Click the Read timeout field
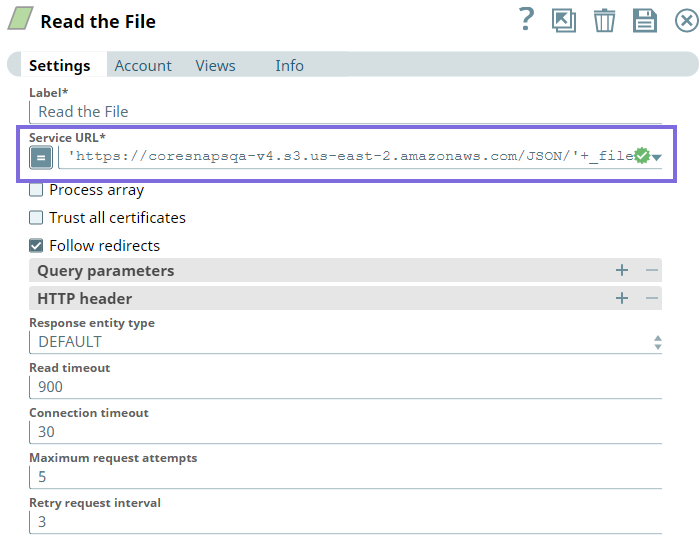700x540 pixels. [x=344, y=387]
